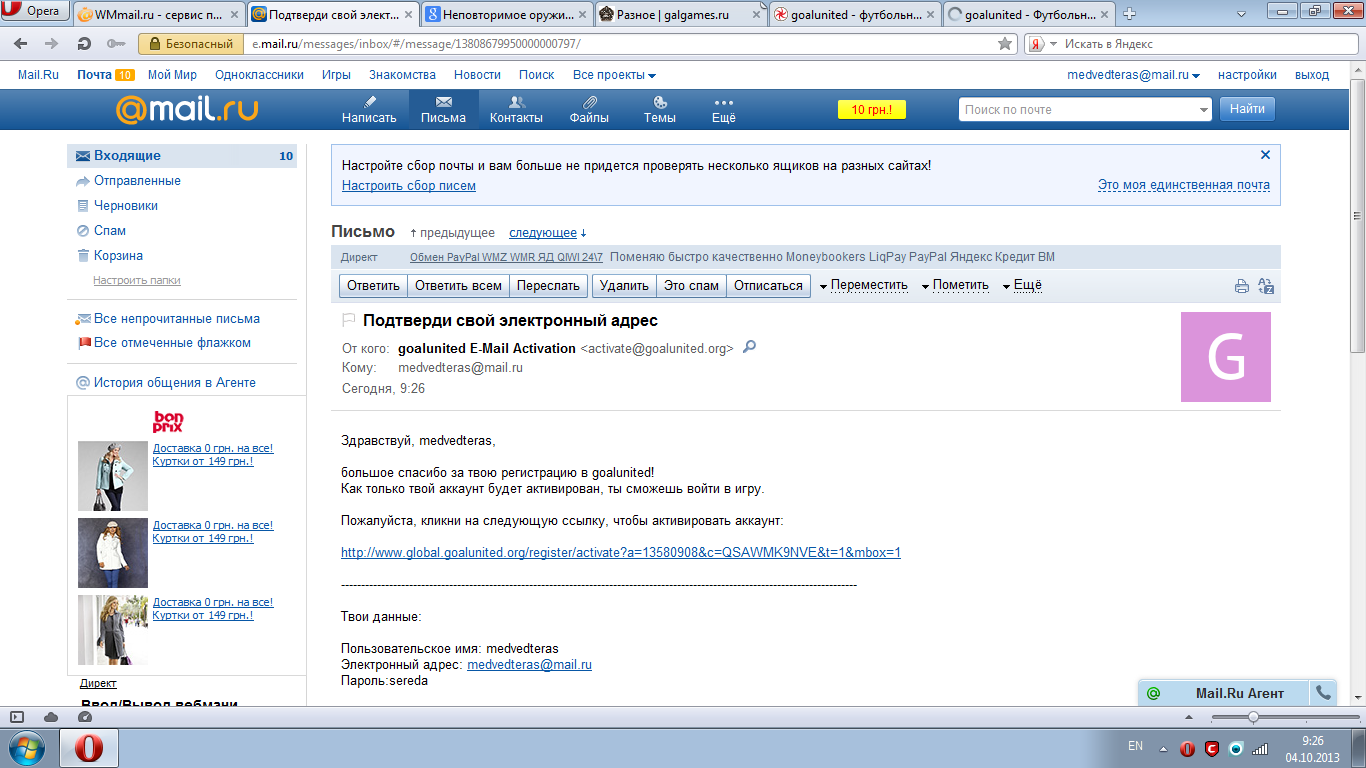Print message with printer icon

click(x=1241, y=286)
